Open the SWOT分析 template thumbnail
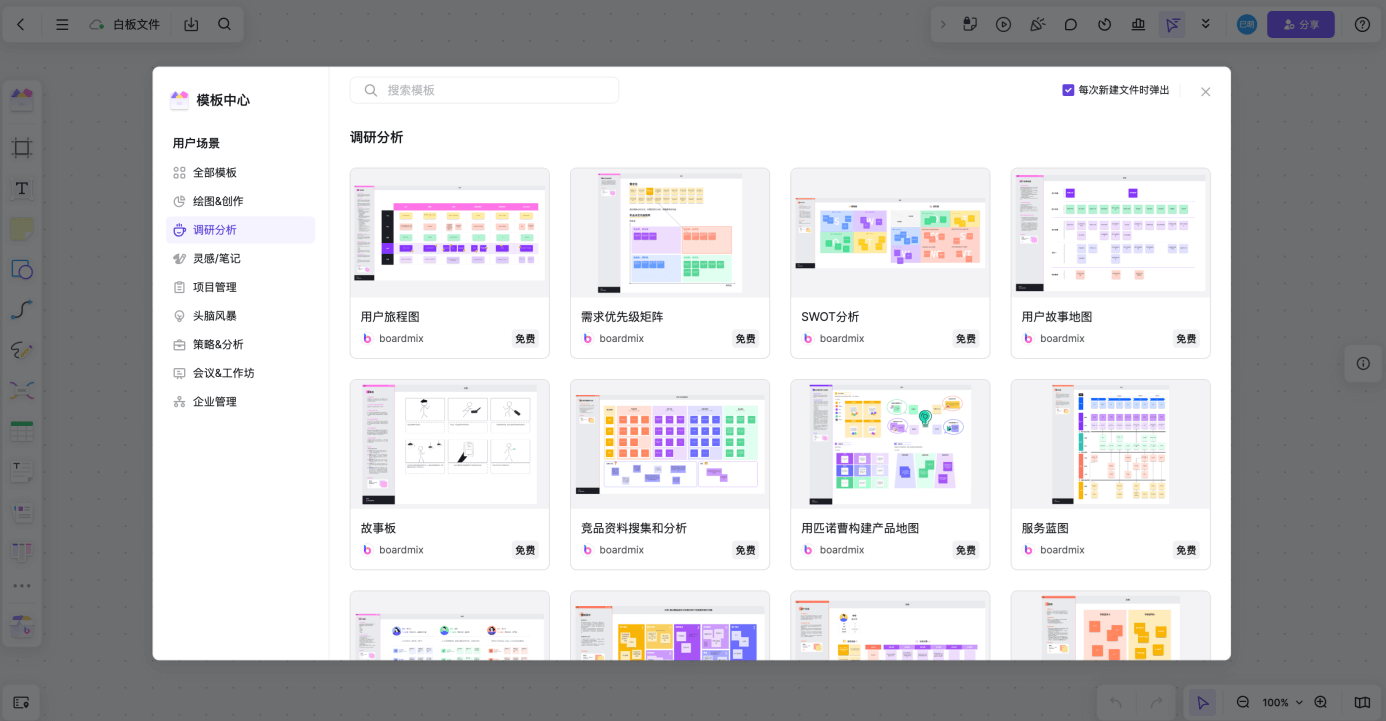The height and width of the screenshot is (721, 1386). (x=890, y=233)
